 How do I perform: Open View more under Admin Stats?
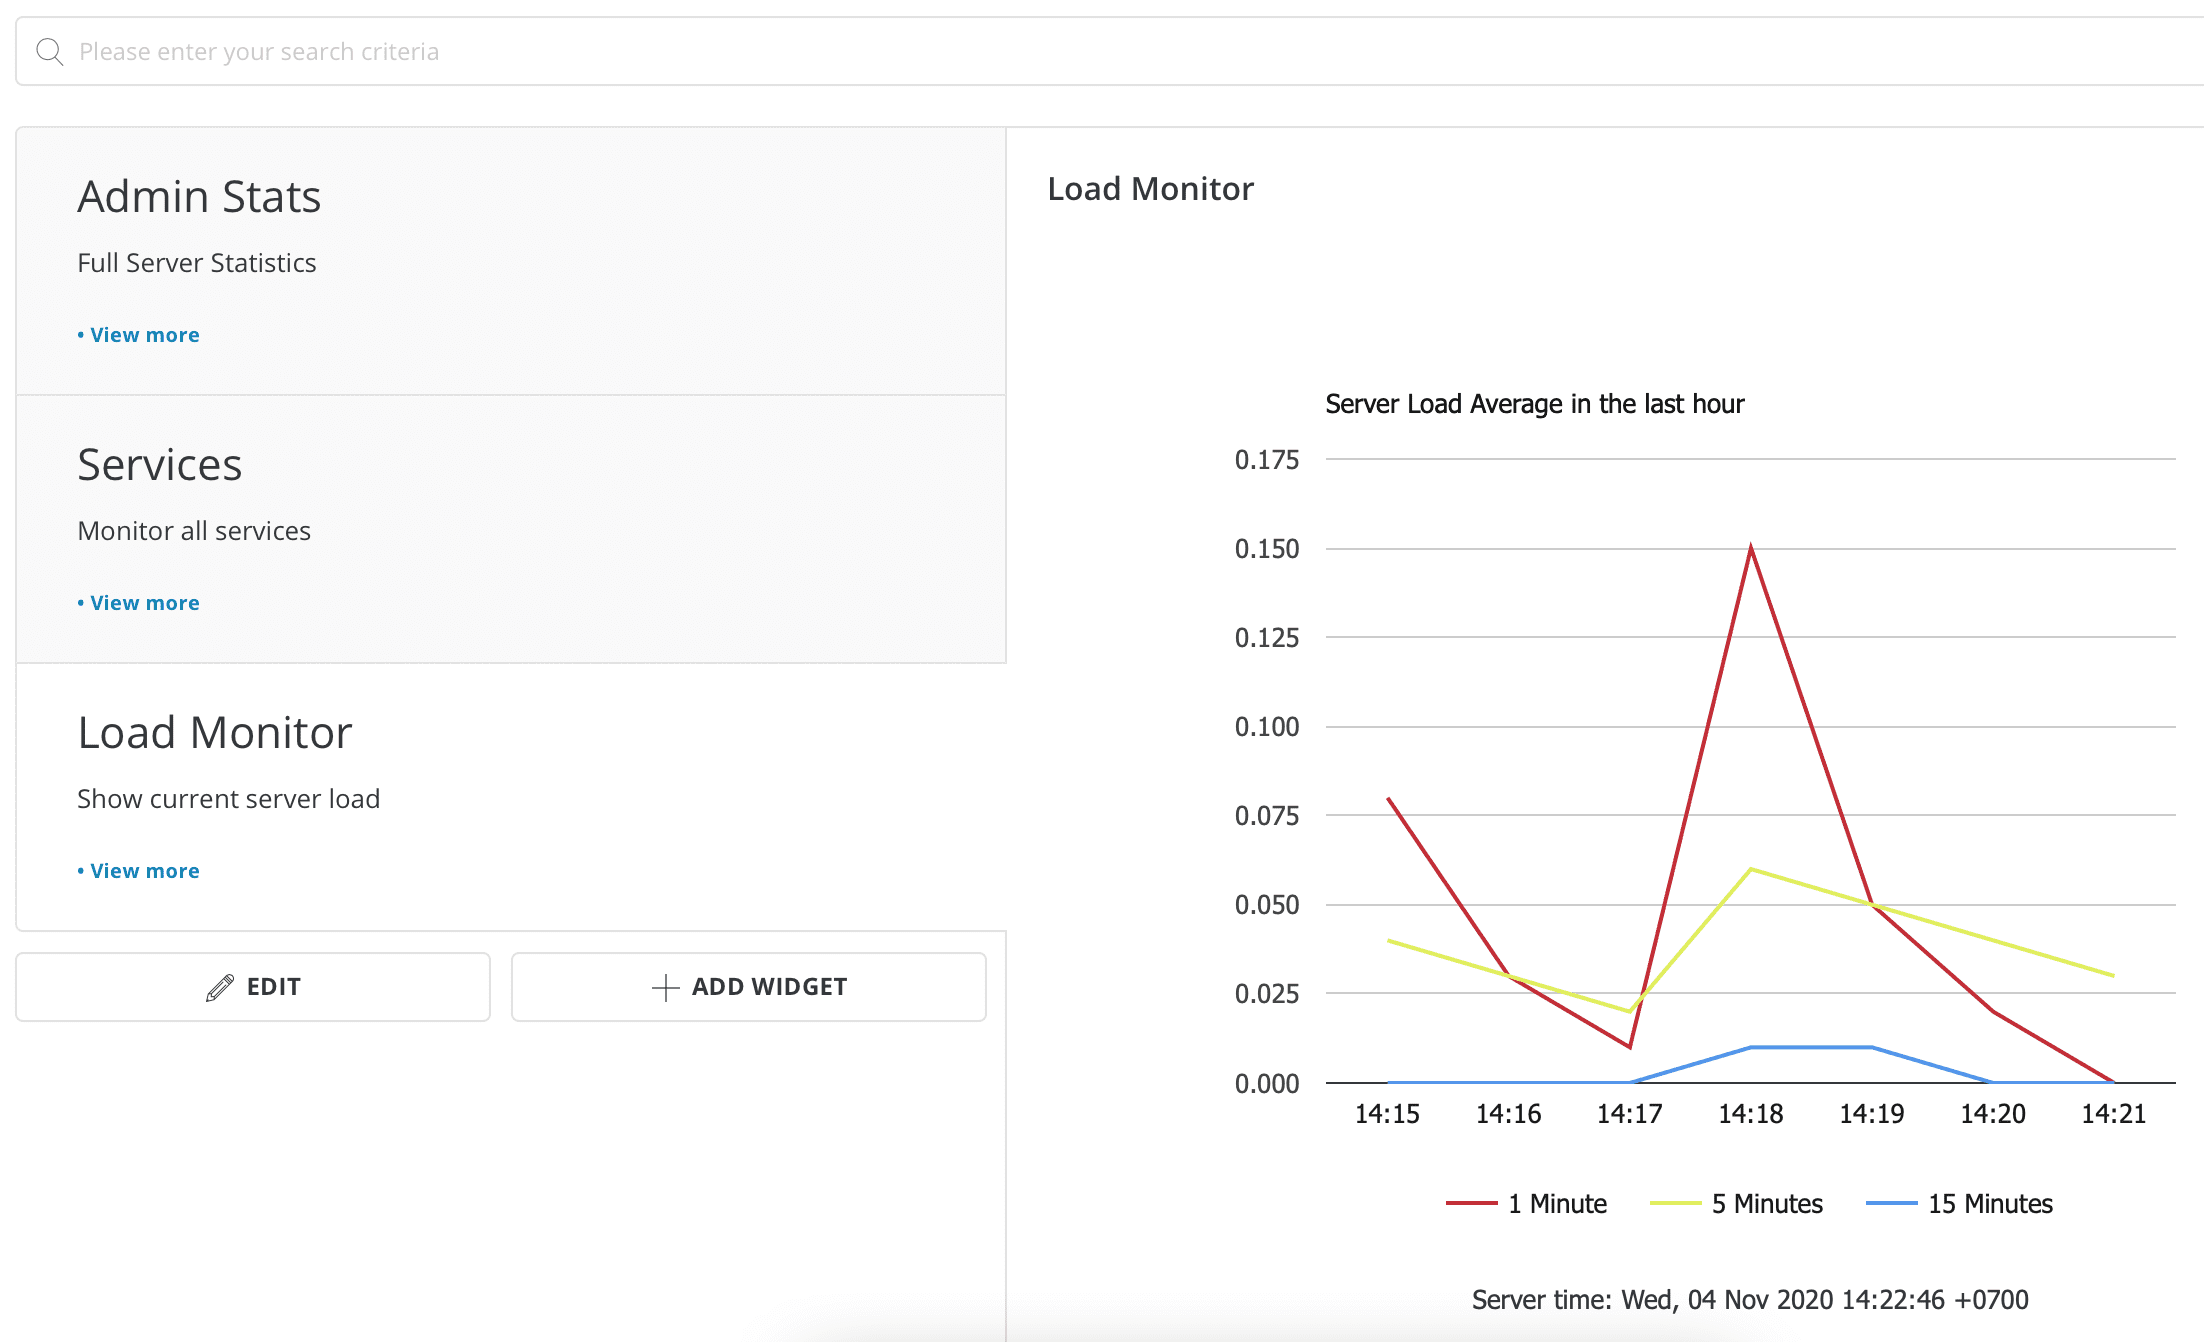tap(144, 335)
